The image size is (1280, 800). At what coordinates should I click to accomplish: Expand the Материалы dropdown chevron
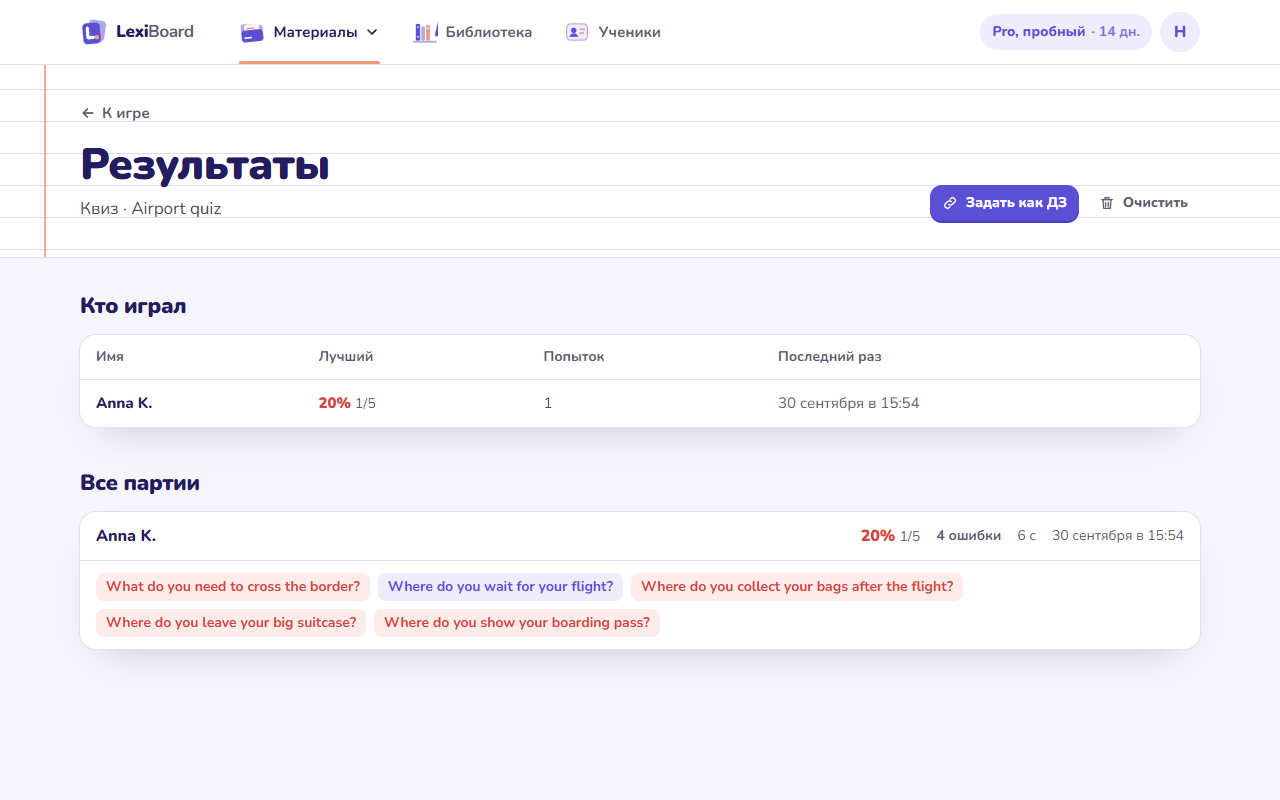tap(372, 32)
